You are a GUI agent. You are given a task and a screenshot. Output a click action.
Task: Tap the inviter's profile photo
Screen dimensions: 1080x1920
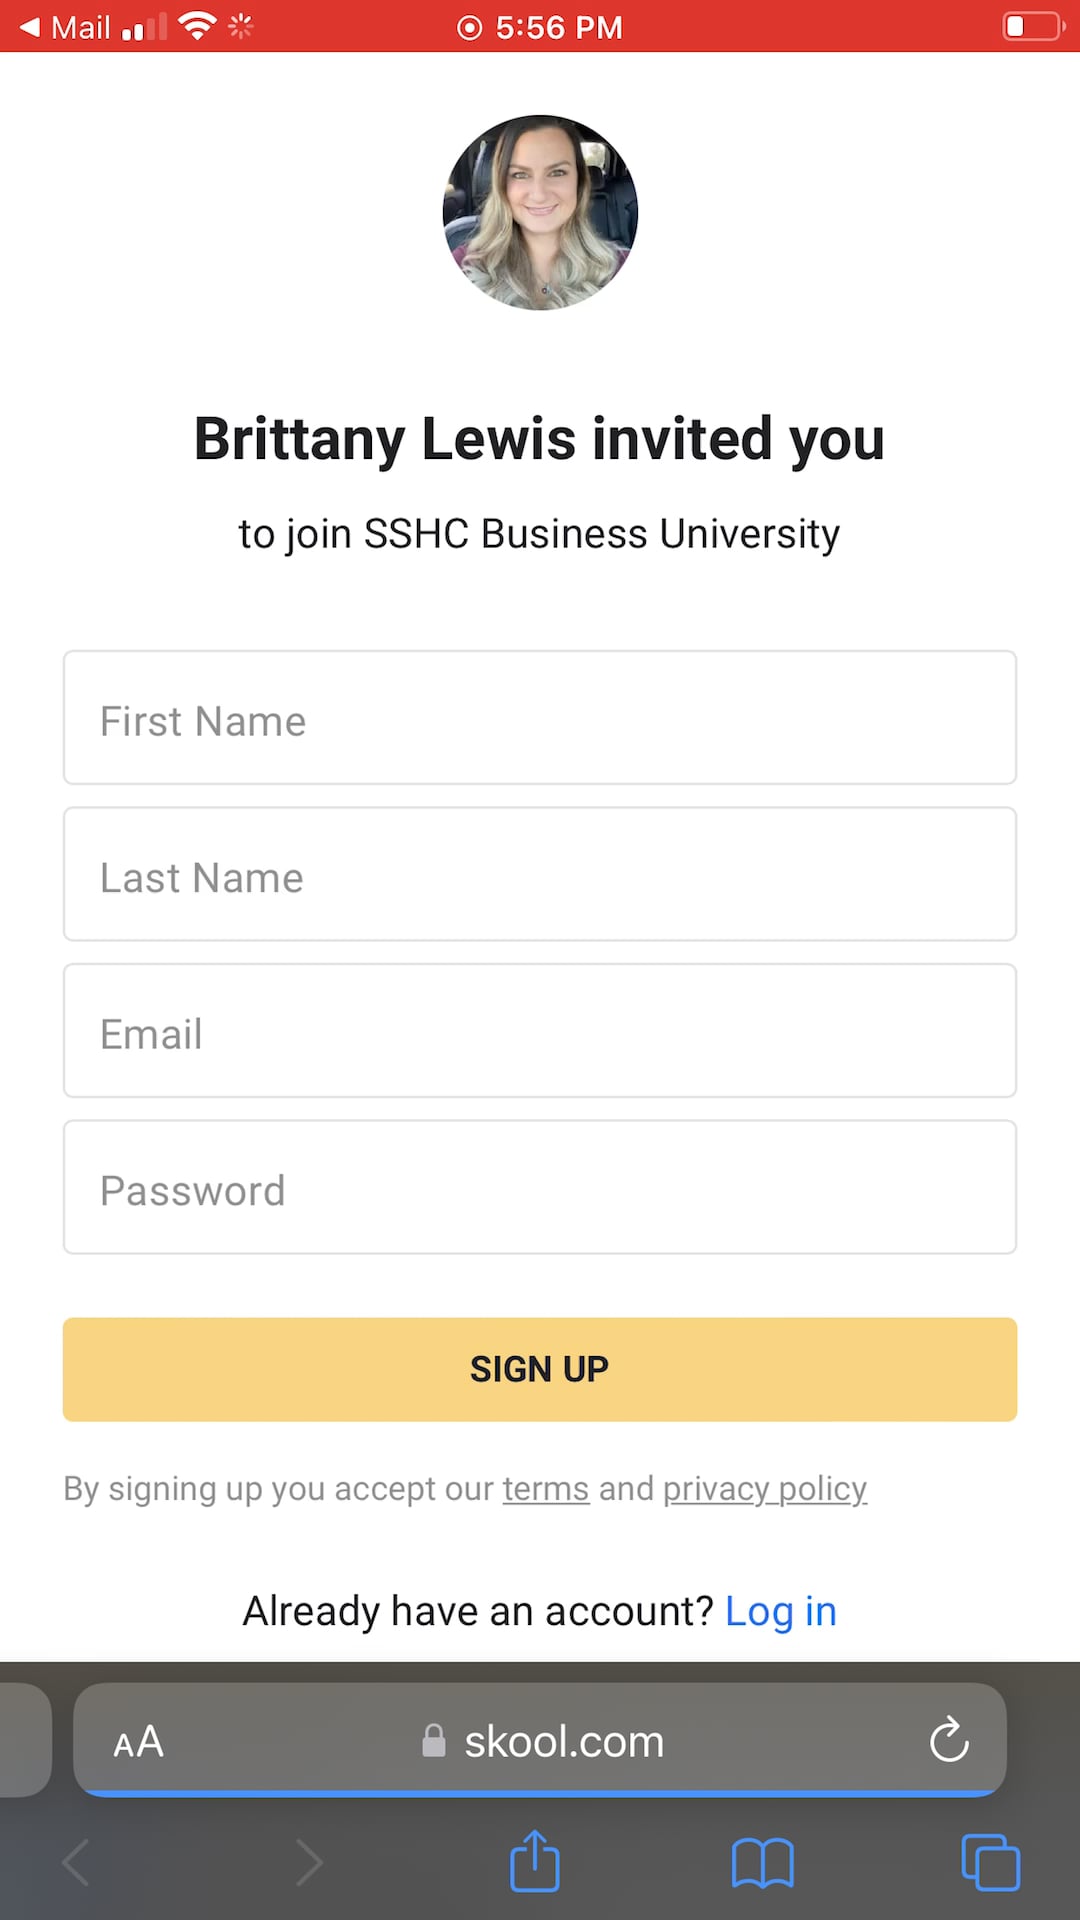pos(540,213)
